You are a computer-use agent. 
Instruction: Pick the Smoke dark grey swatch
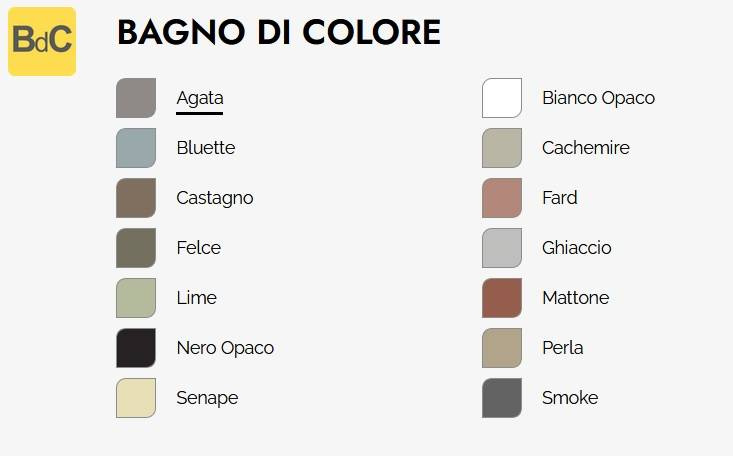(x=502, y=398)
